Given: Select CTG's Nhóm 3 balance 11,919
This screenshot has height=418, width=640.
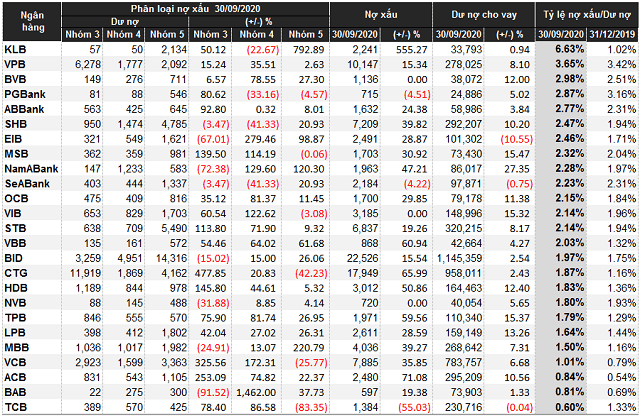Looking at the screenshot, I should coord(85,273).
